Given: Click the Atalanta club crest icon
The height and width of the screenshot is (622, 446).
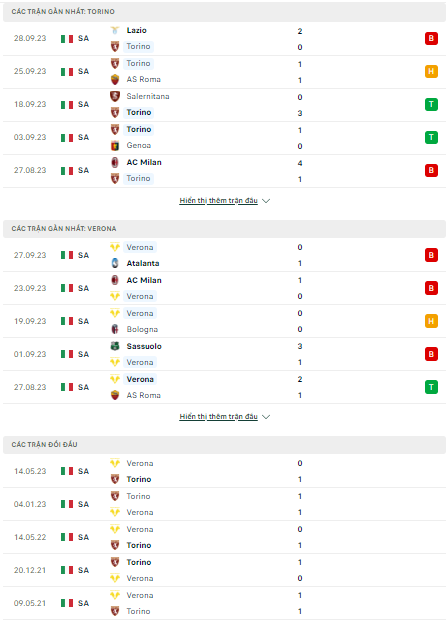Looking at the screenshot, I should coord(115,263).
